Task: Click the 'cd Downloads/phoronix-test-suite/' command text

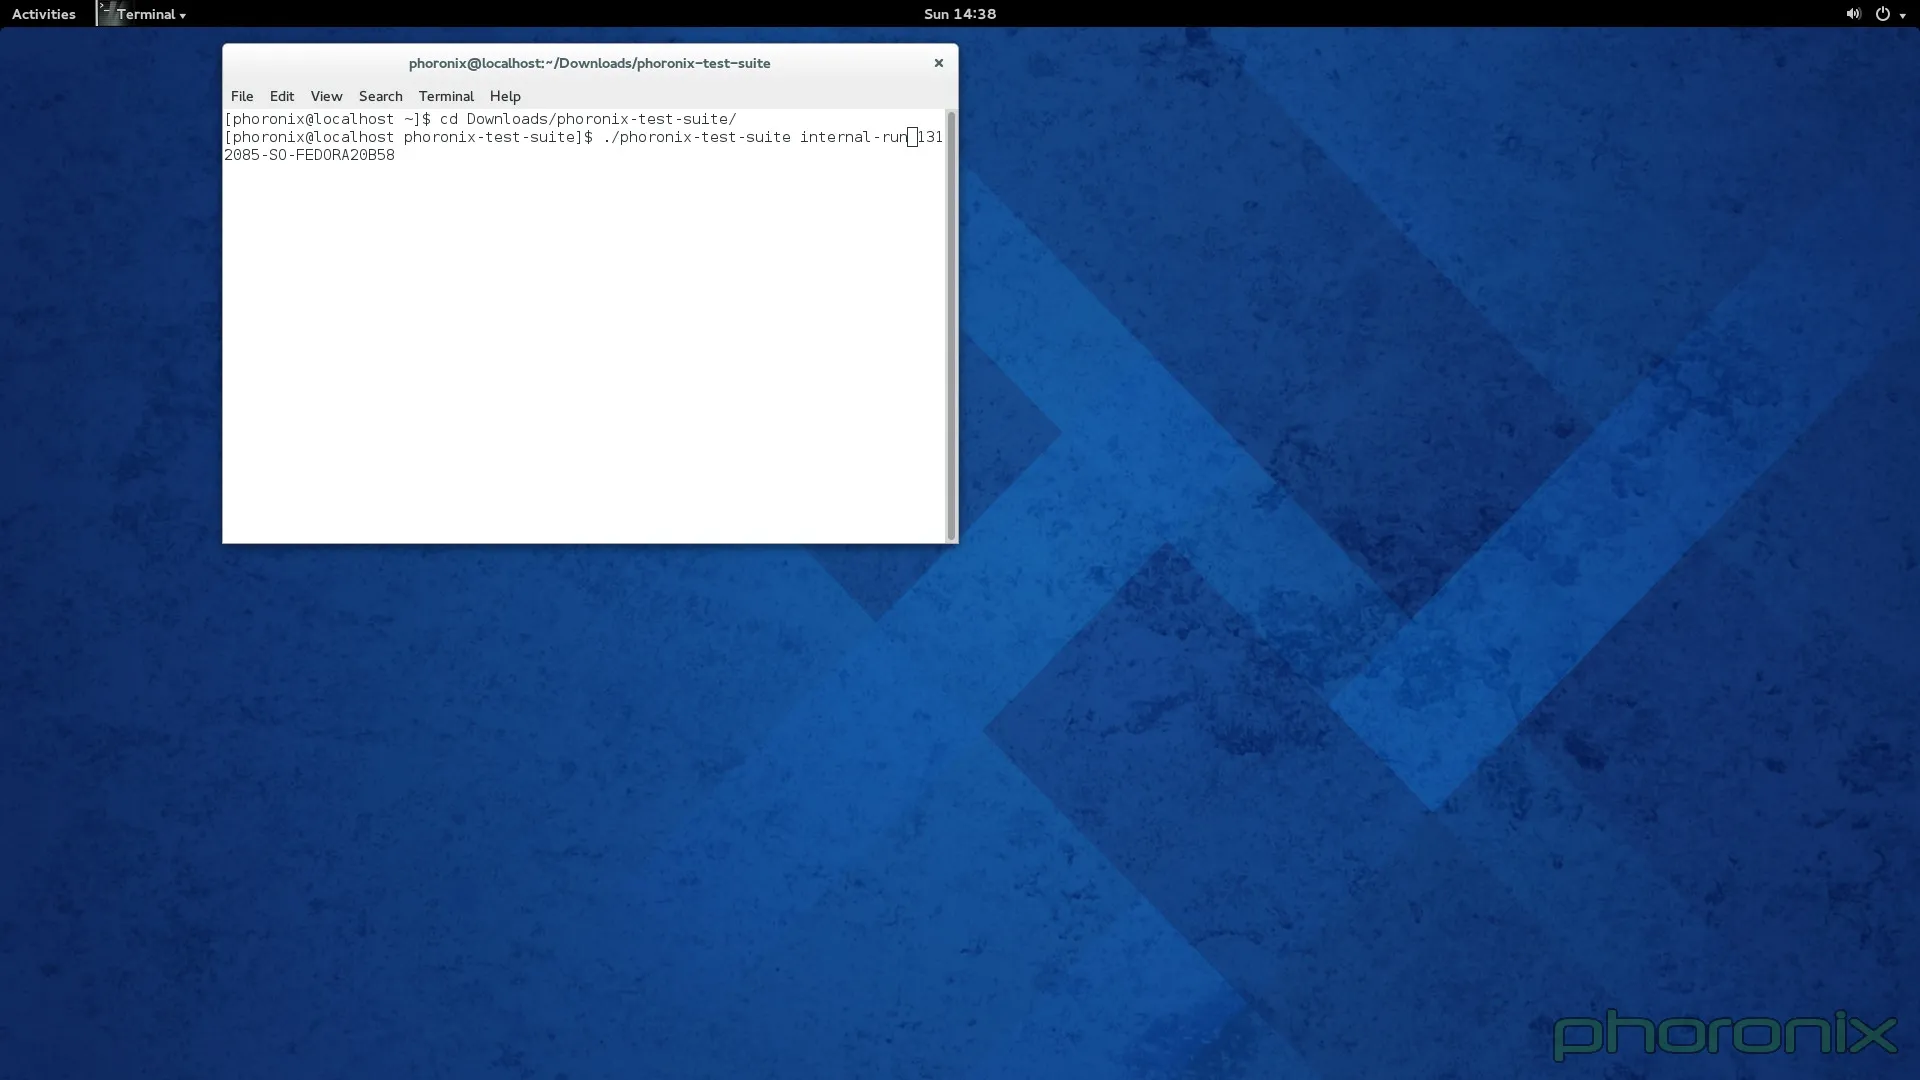Action: coord(588,119)
